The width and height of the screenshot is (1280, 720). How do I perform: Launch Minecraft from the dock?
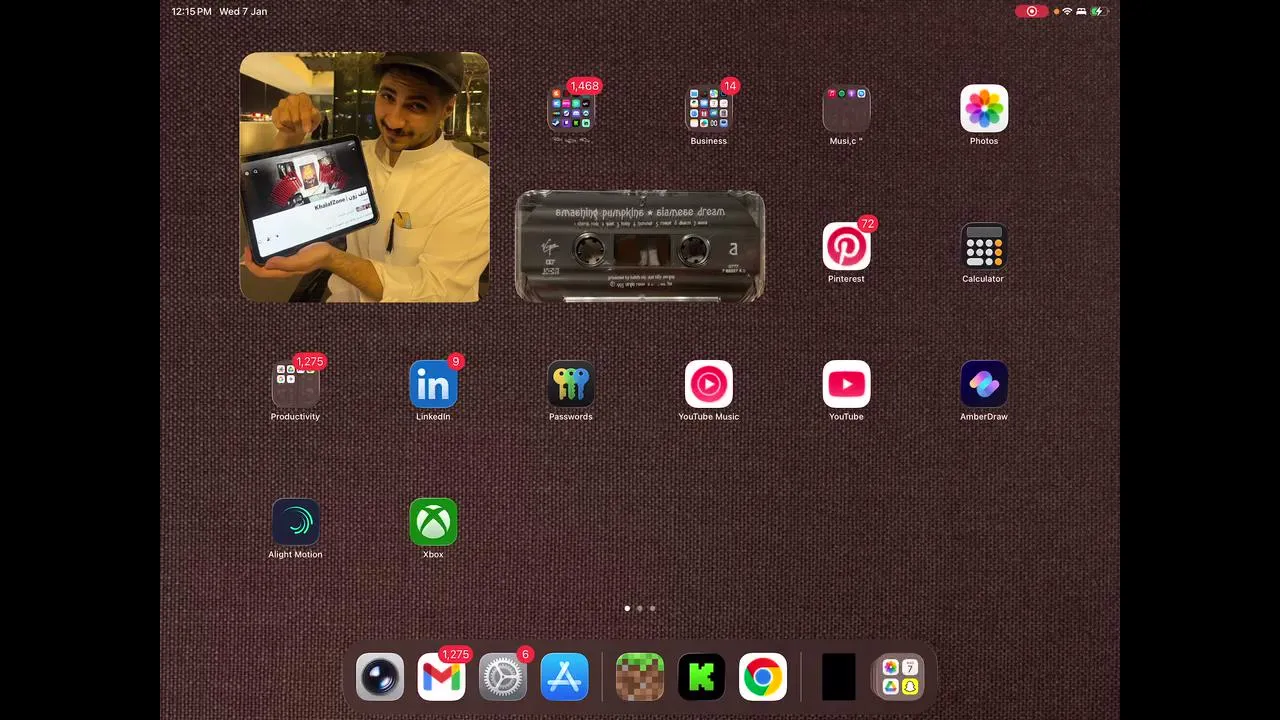[640, 677]
